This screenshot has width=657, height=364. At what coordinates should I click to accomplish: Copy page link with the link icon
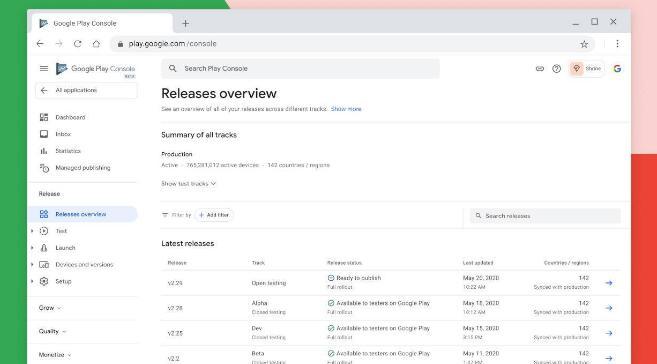point(540,69)
